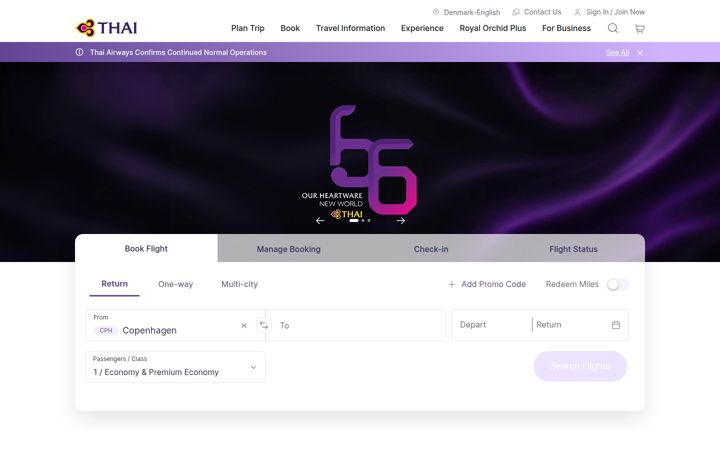720x450 pixels.
Task: Swap From and To airports
Action: click(264, 325)
